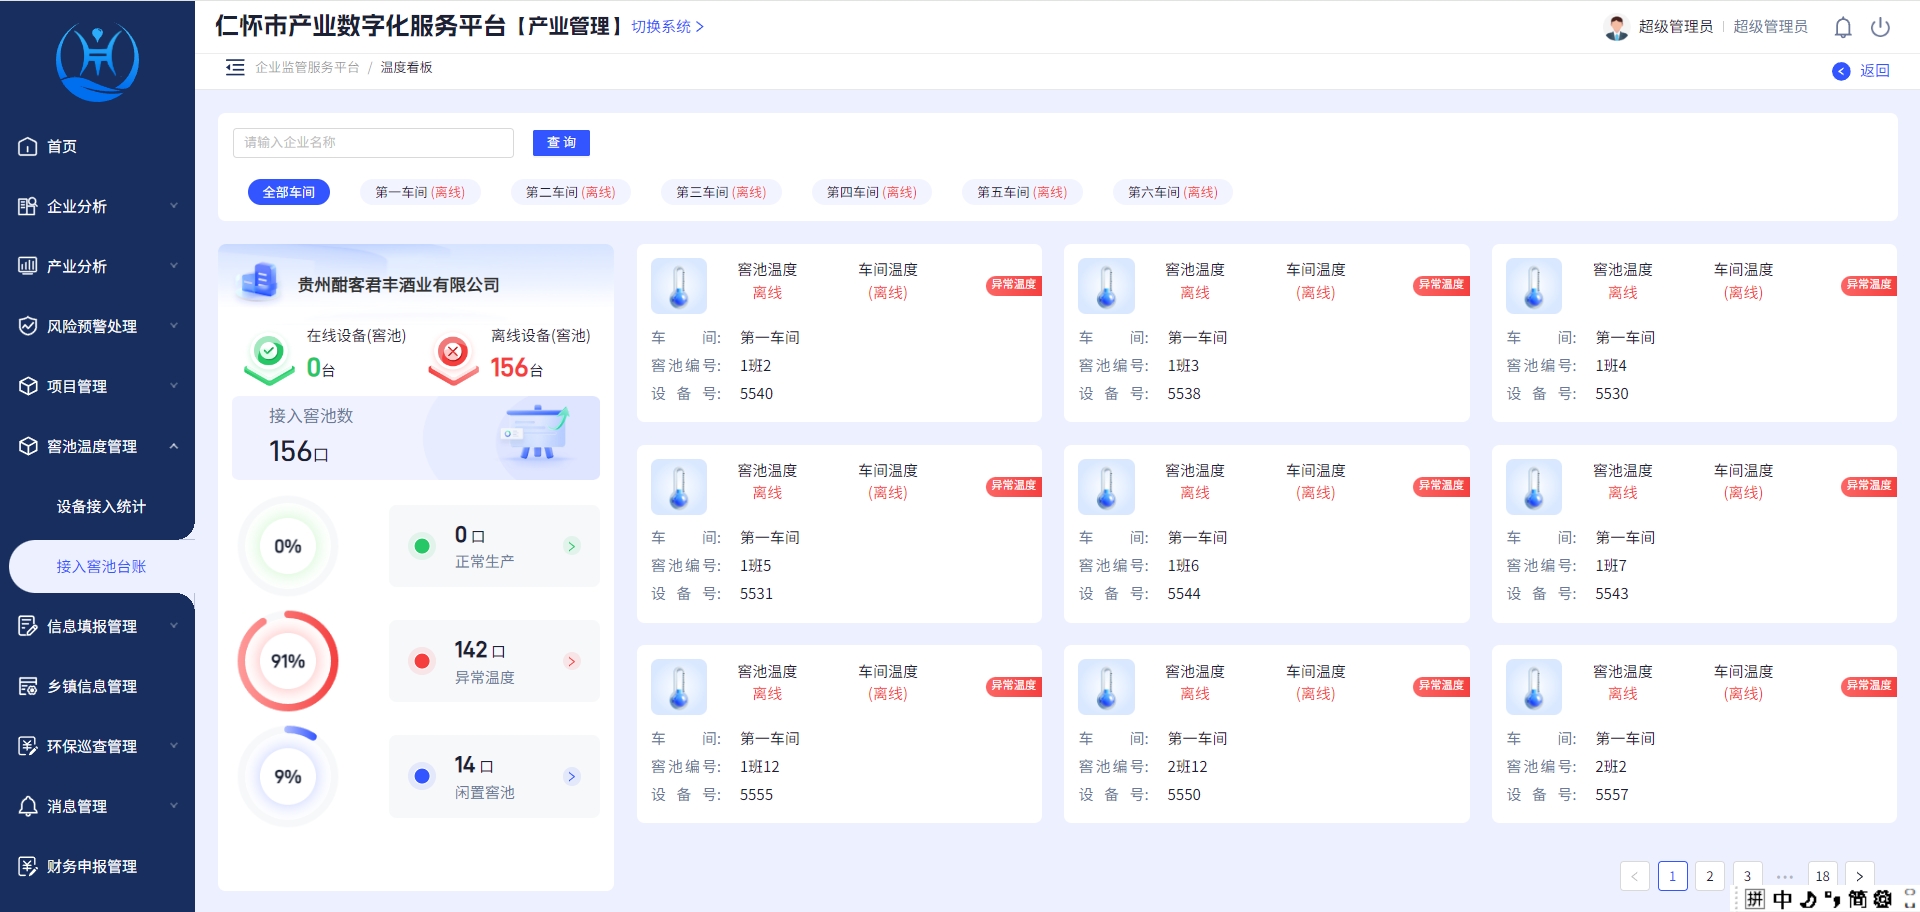
Task: Click the 首页 home icon
Action: tap(28, 146)
